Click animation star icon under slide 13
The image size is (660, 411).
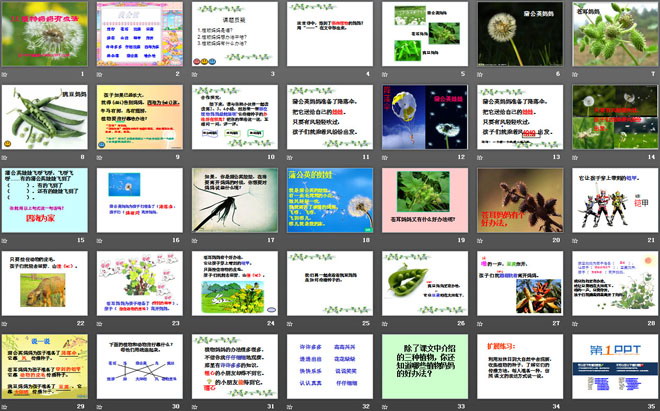coord(480,157)
